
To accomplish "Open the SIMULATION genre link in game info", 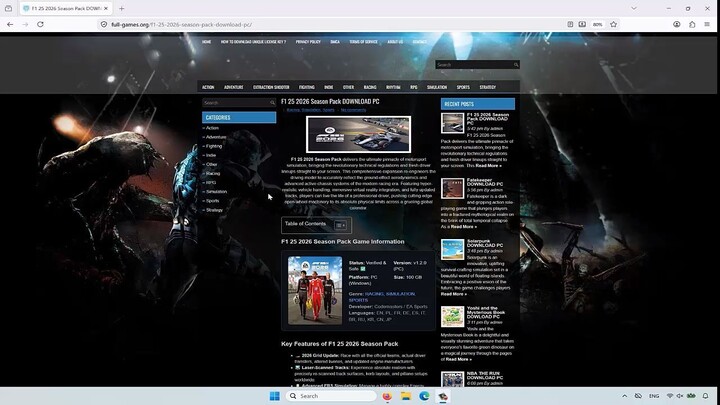I will click(x=401, y=294).
